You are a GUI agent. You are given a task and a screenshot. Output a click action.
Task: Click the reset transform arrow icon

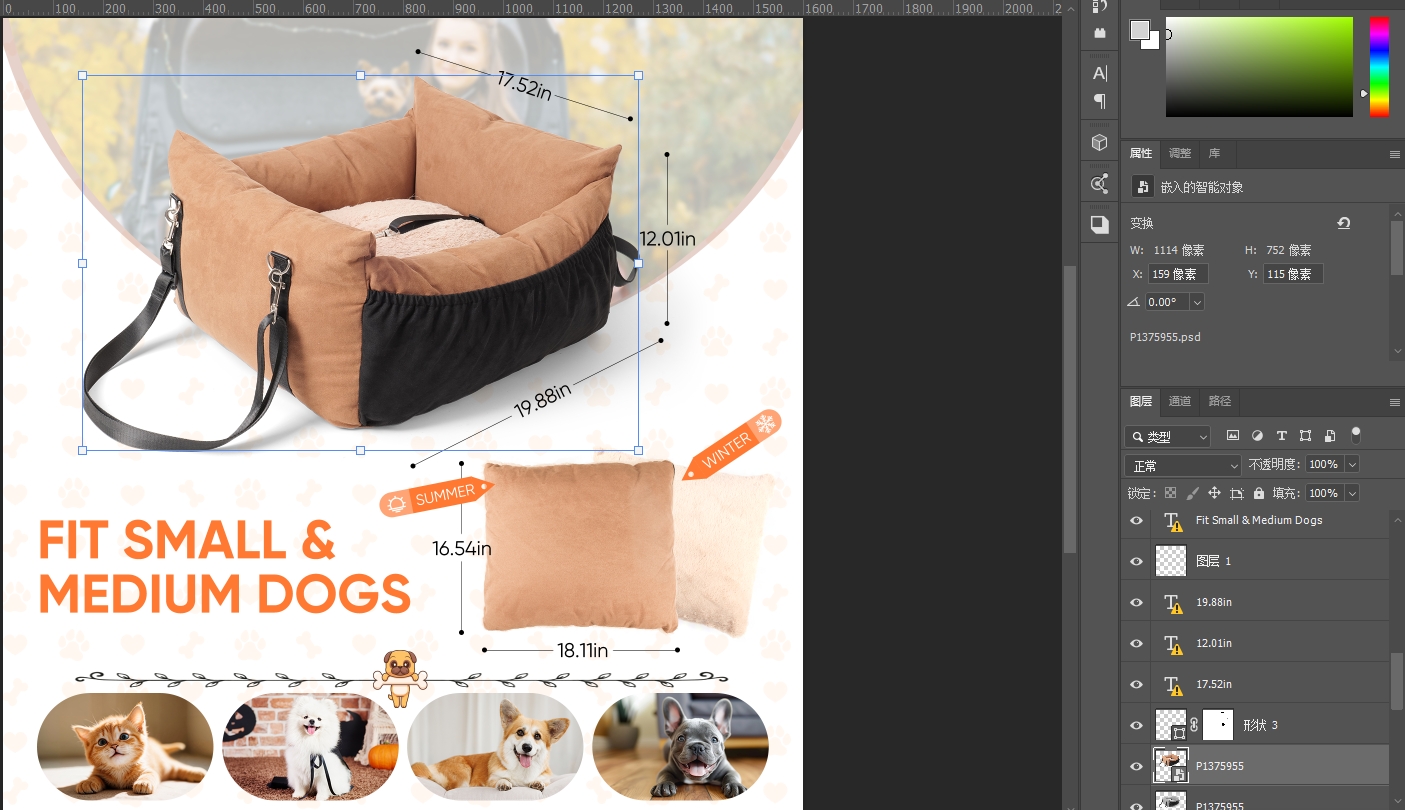(1343, 223)
